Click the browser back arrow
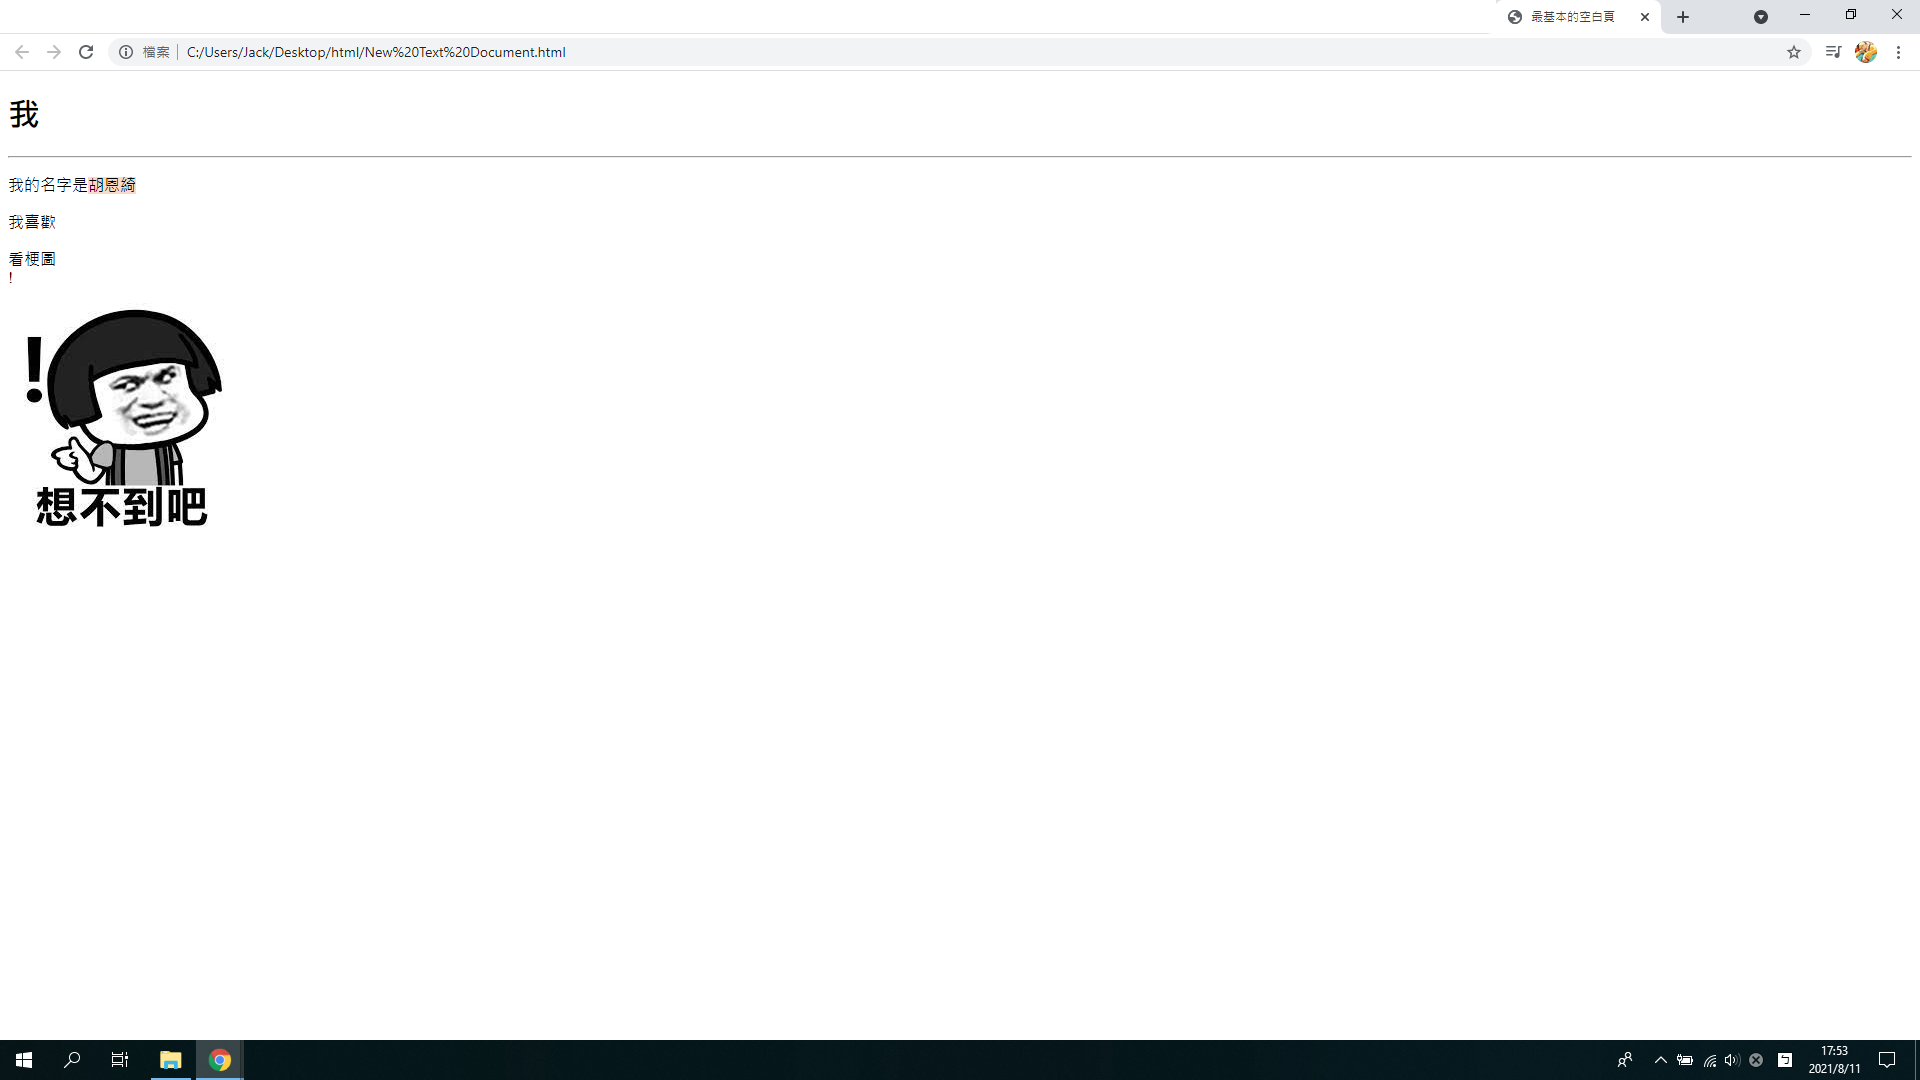 21,52
